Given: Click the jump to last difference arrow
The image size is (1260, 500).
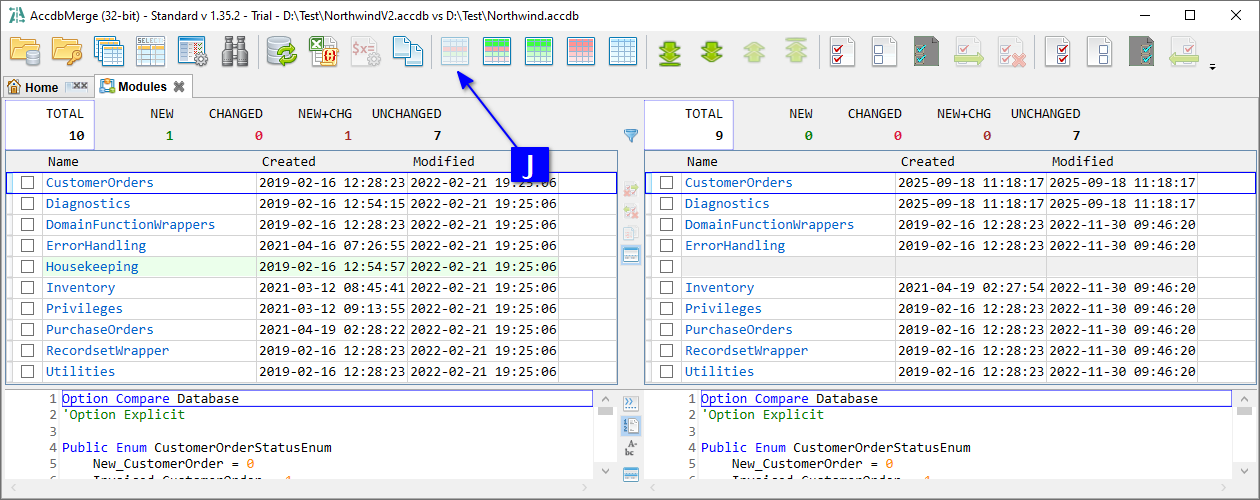Looking at the screenshot, I should [x=670, y=51].
